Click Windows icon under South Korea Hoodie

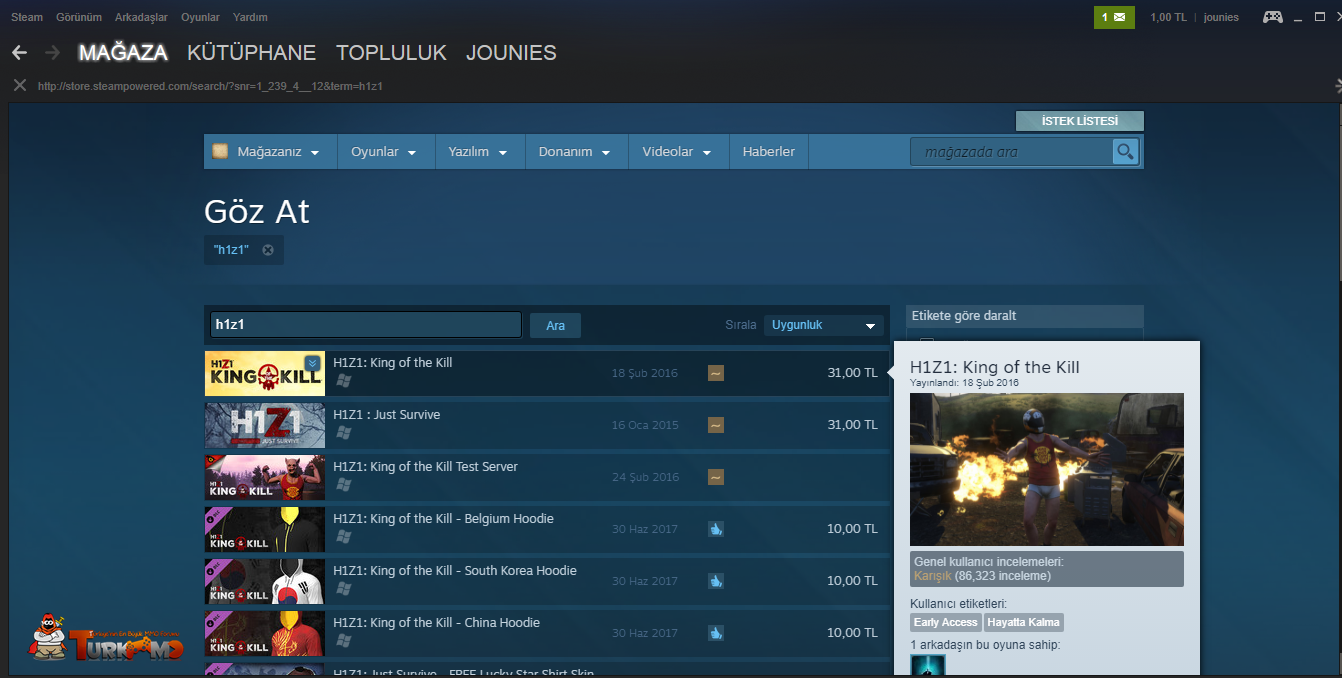(x=344, y=589)
